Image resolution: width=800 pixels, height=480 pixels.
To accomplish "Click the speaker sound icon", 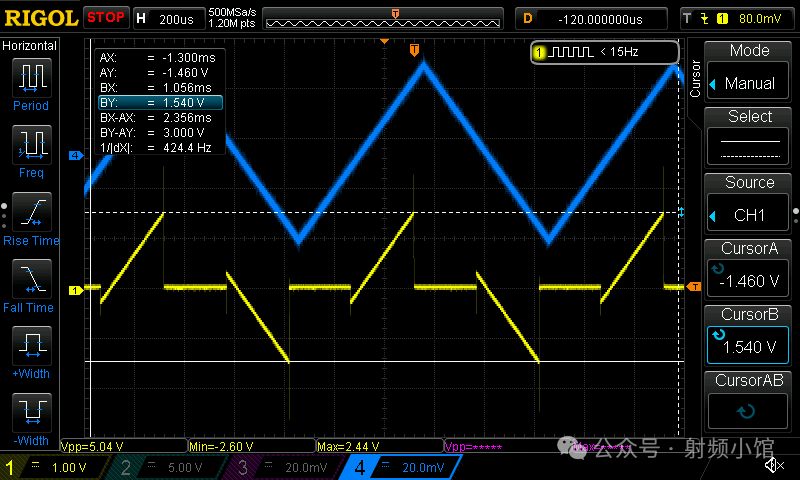I will [x=773, y=465].
